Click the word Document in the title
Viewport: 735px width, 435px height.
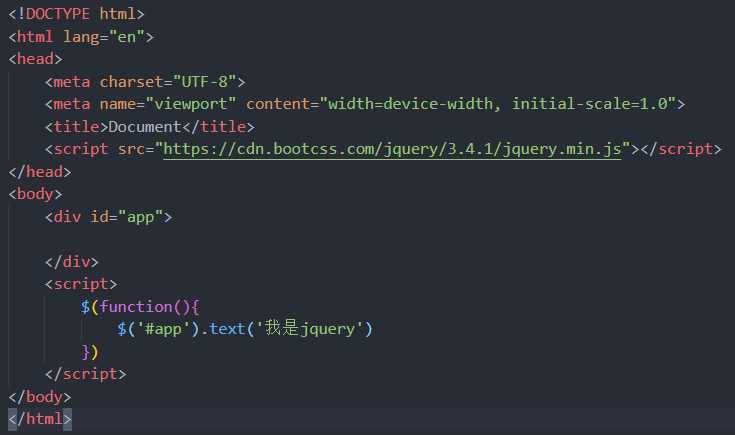[145, 127]
